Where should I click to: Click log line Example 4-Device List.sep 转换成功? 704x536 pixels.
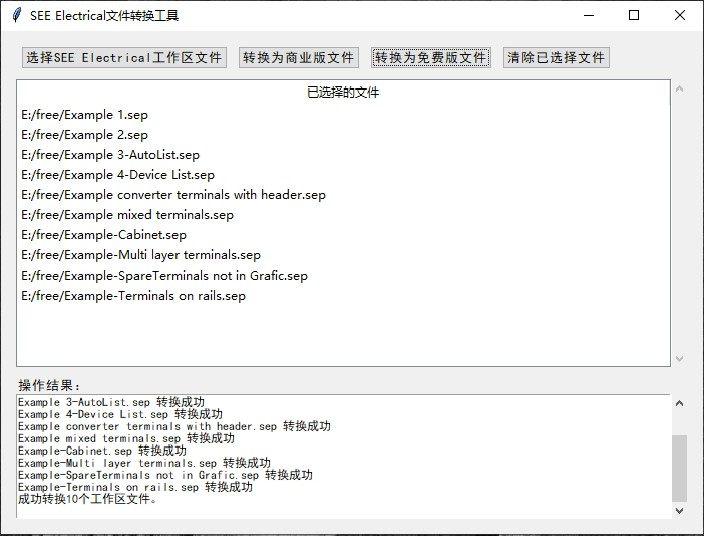click(120, 414)
